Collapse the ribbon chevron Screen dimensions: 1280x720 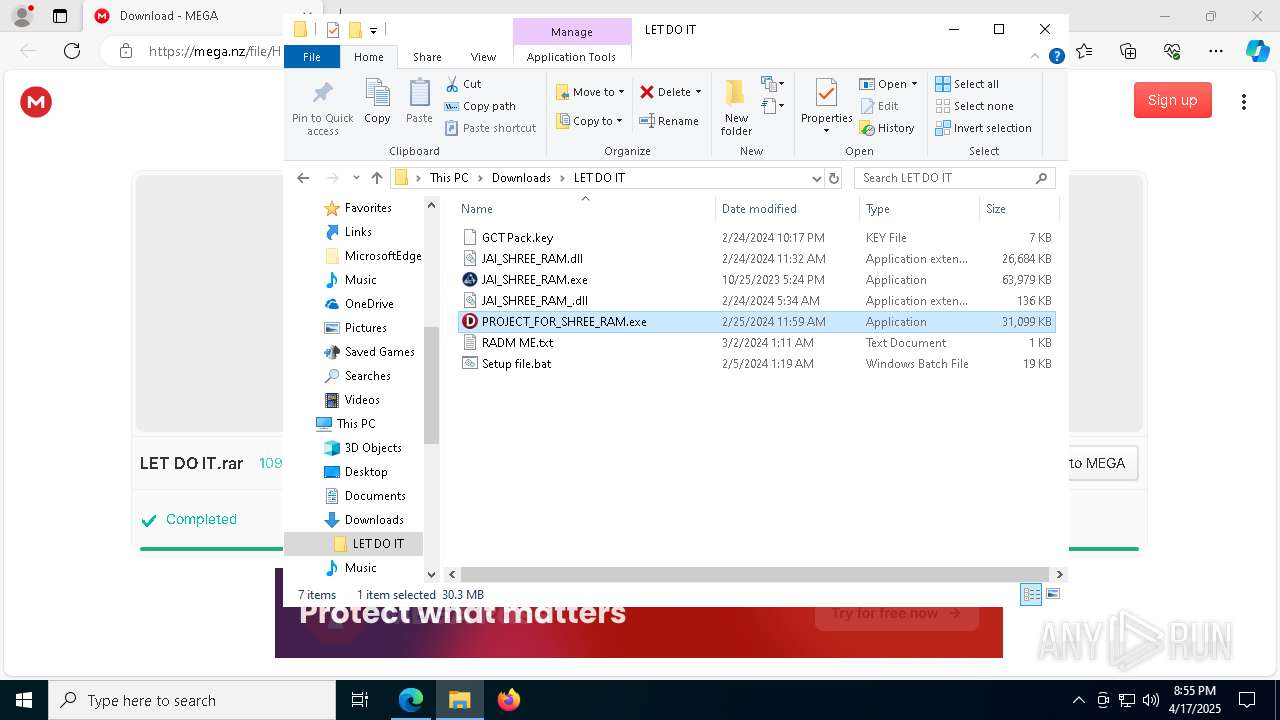1035,57
